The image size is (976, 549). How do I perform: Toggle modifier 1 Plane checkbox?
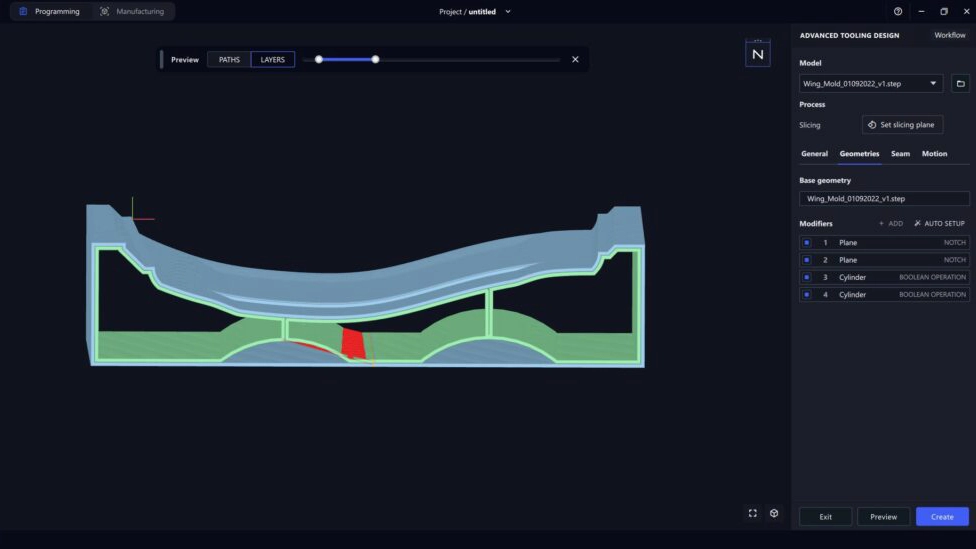[807, 243]
